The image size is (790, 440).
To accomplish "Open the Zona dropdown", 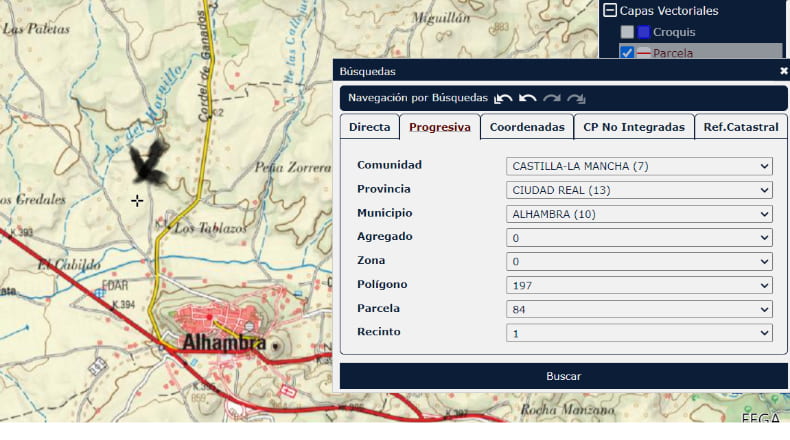I will tap(639, 262).
